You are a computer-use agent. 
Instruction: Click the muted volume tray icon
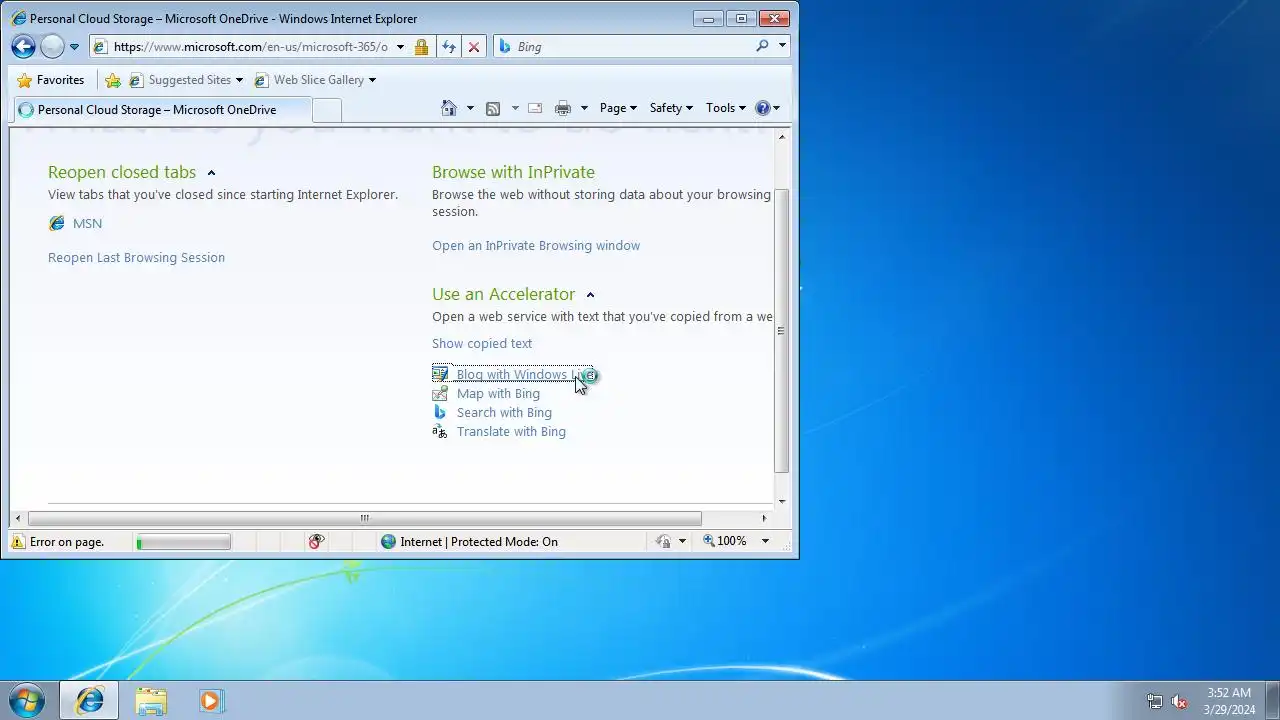[1180, 702]
